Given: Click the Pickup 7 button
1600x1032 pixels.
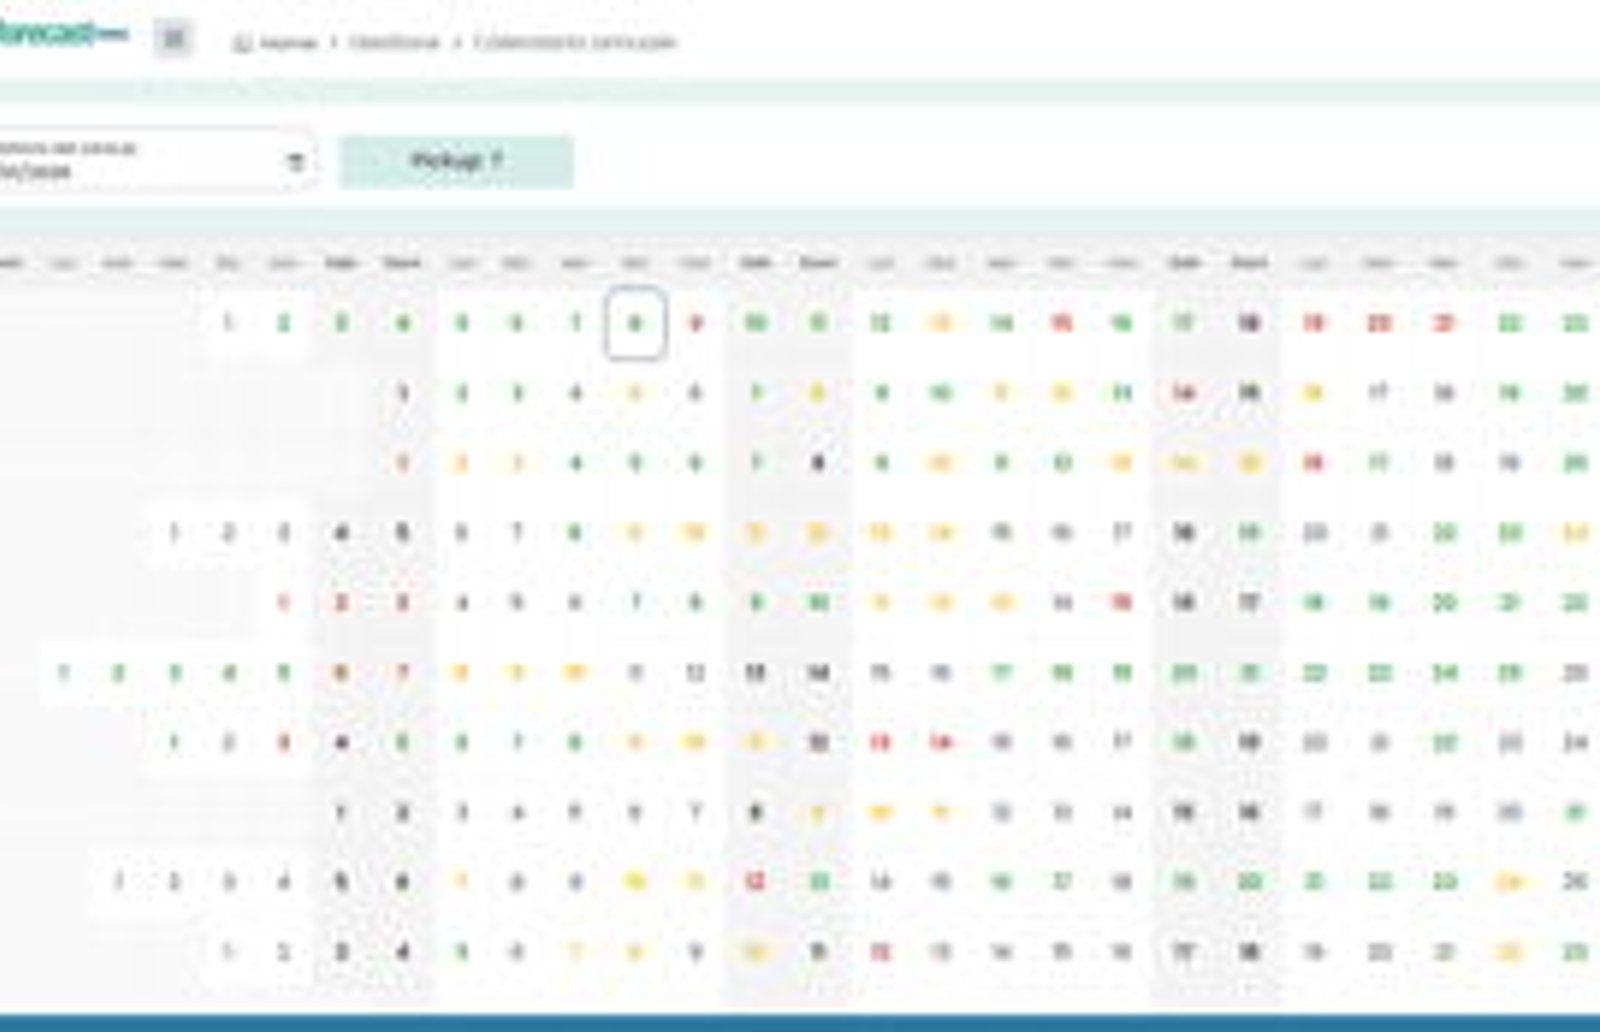Looking at the screenshot, I should click(456, 161).
